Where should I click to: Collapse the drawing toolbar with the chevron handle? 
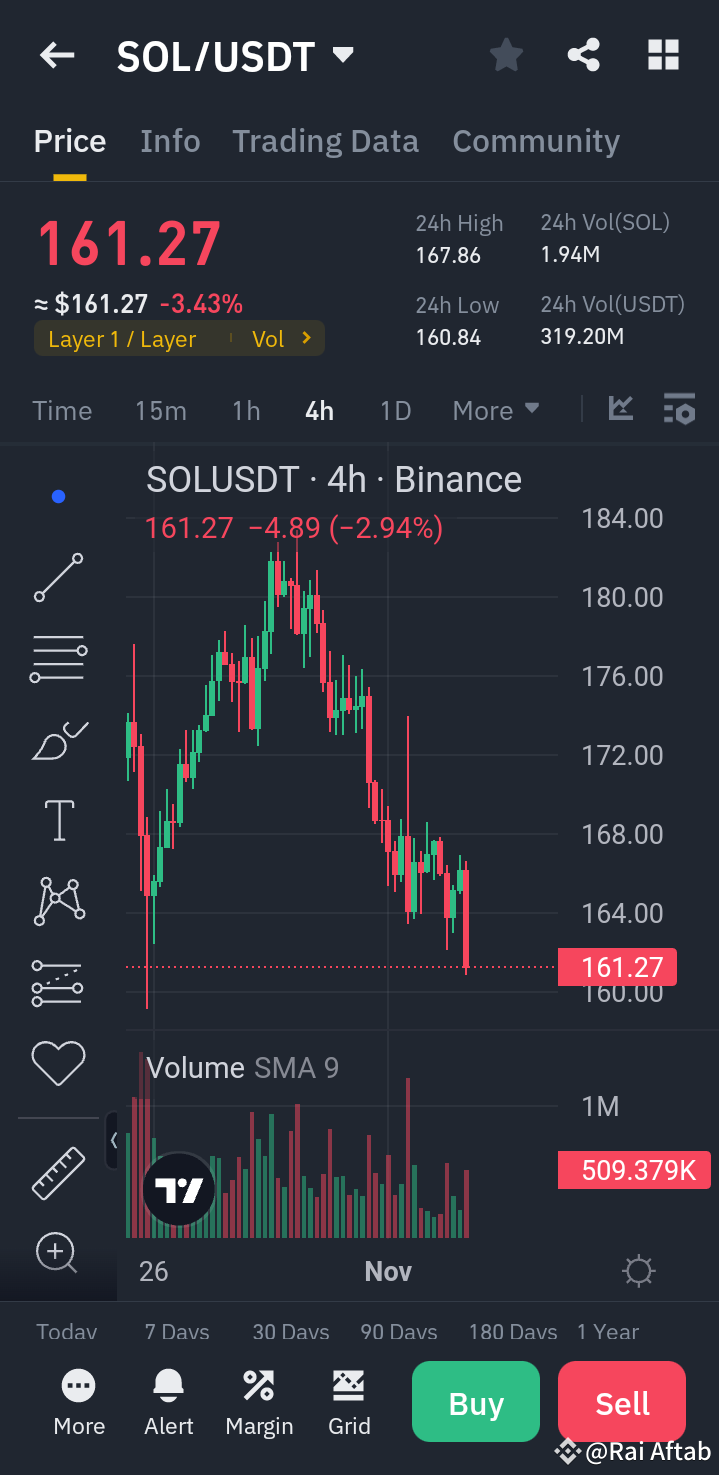click(112, 1140)
